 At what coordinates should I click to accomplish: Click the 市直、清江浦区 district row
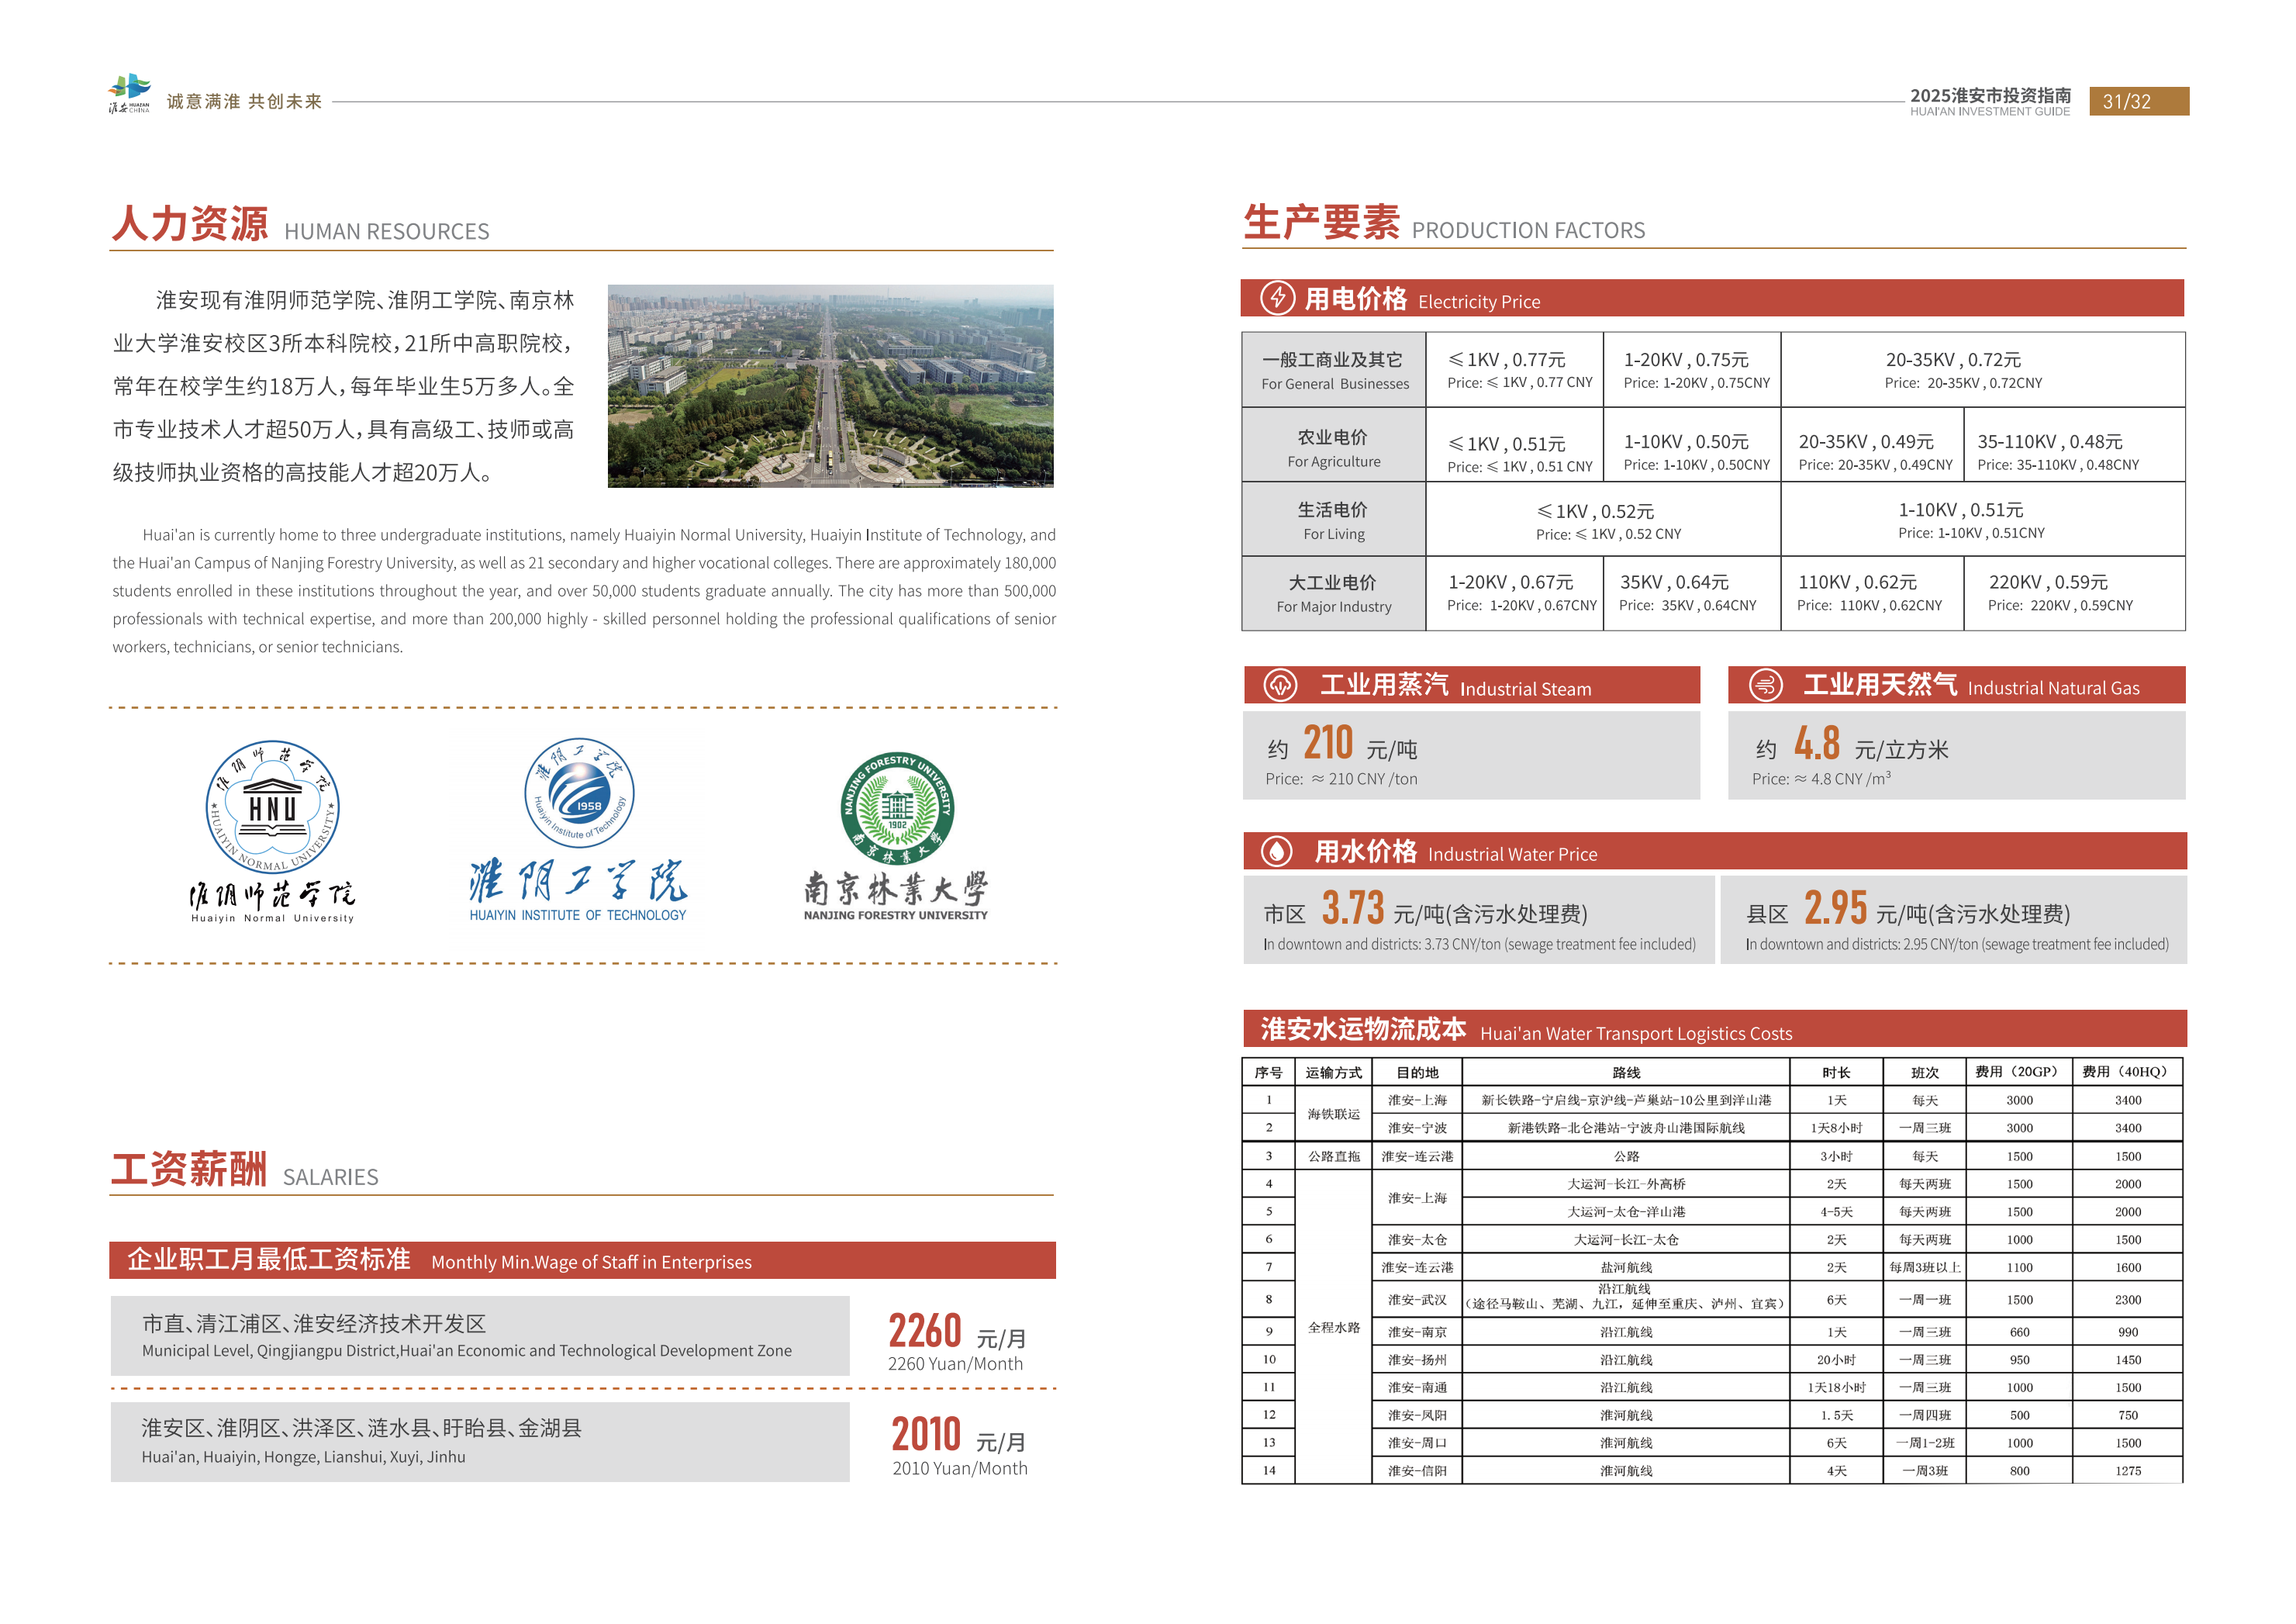coord(480,1336)
